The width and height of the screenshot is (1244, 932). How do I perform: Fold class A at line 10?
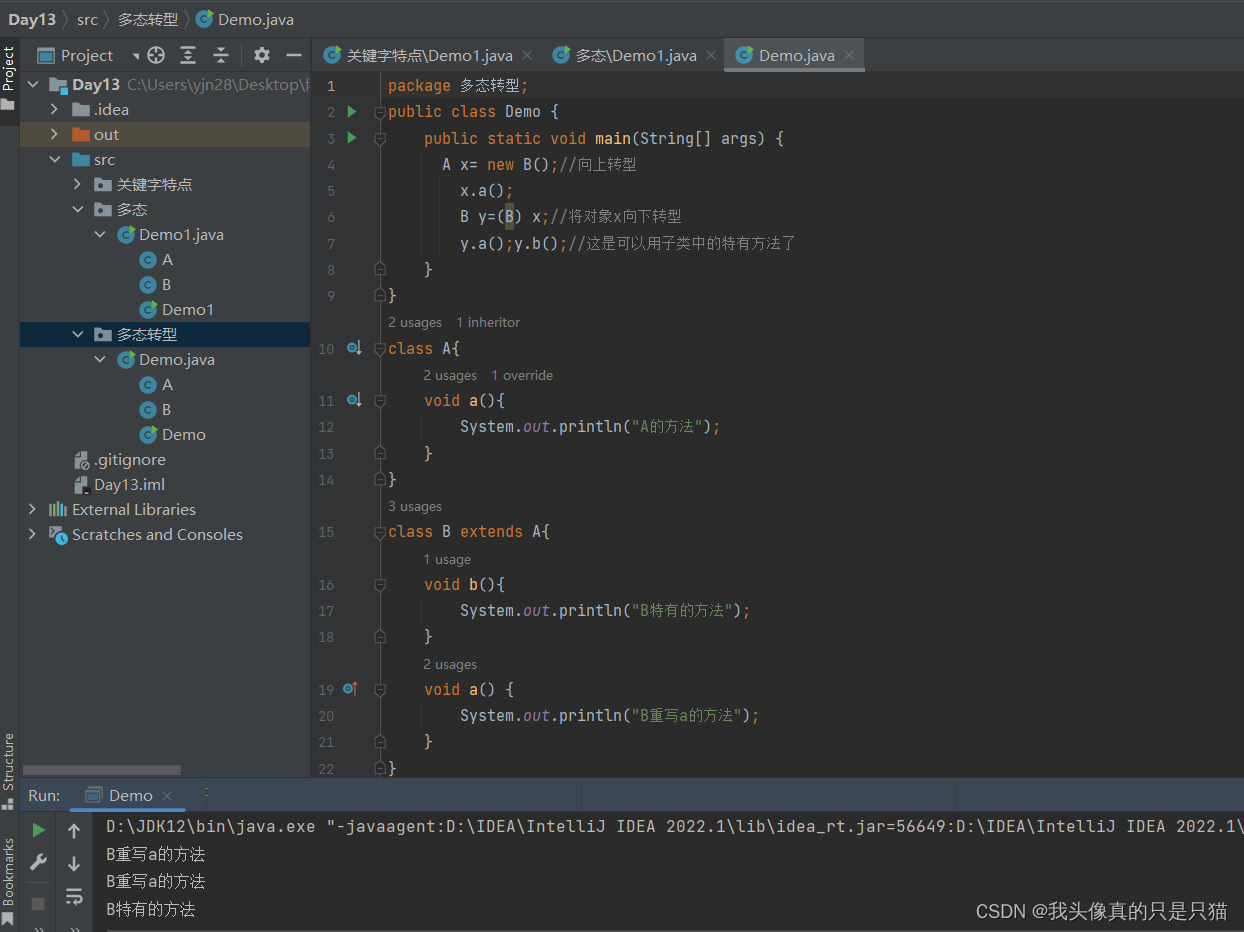(380, 348)
